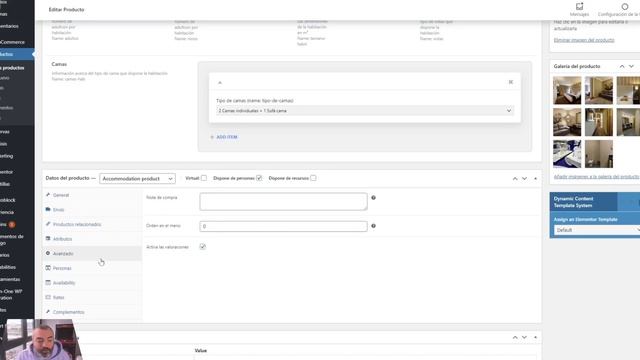Move Galería del producto panel down
This screenshot has width=640, height=360.
(631, 66)
